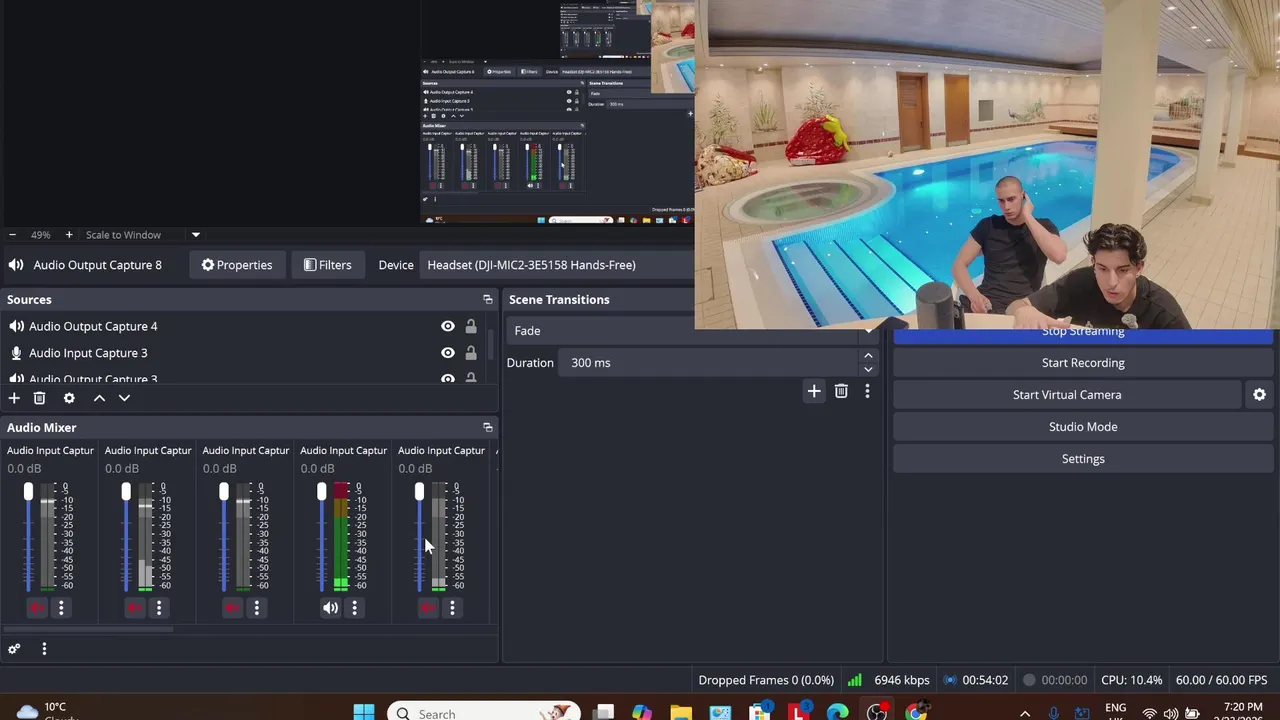
Task: Open three-dot menu of the unmuted mixer channel
Action: click(x=354, y=608)
